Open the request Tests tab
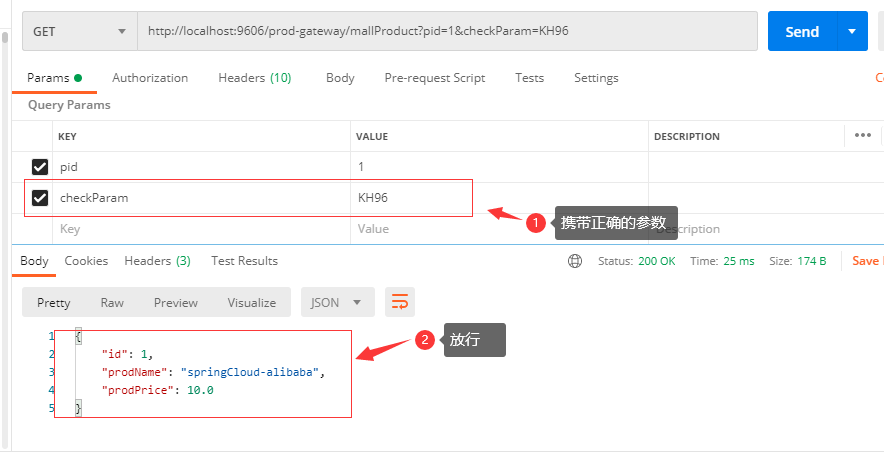This screenshot has height=456, width=884. pos(530,78)
